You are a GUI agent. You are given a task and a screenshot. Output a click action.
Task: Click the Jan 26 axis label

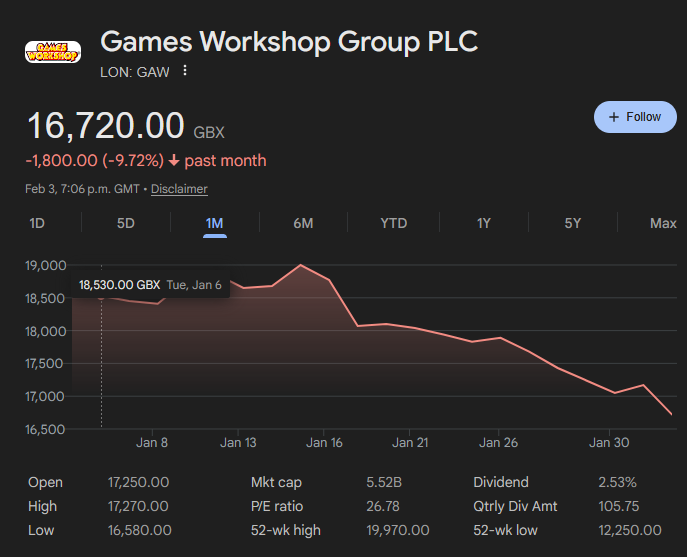pyautogui.click(x=499, y=443)
